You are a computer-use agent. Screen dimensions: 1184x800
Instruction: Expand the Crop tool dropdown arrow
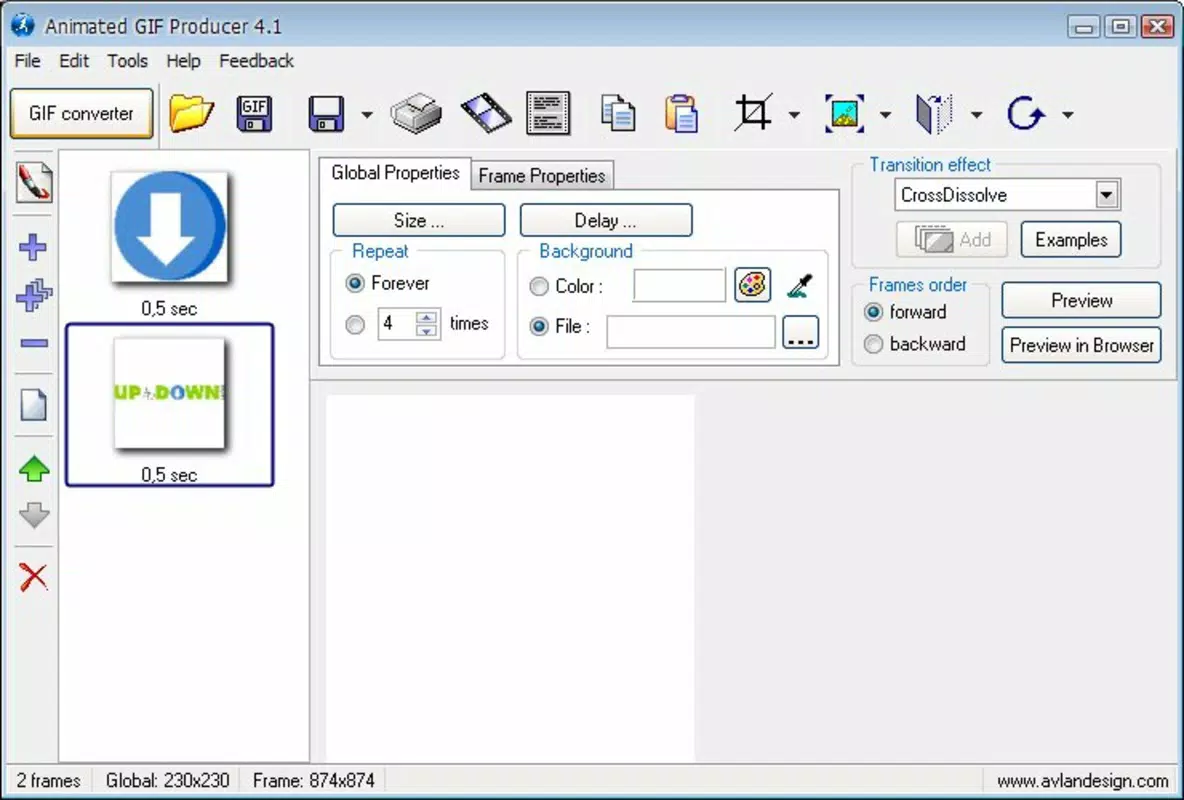click(x=794, y=115)
